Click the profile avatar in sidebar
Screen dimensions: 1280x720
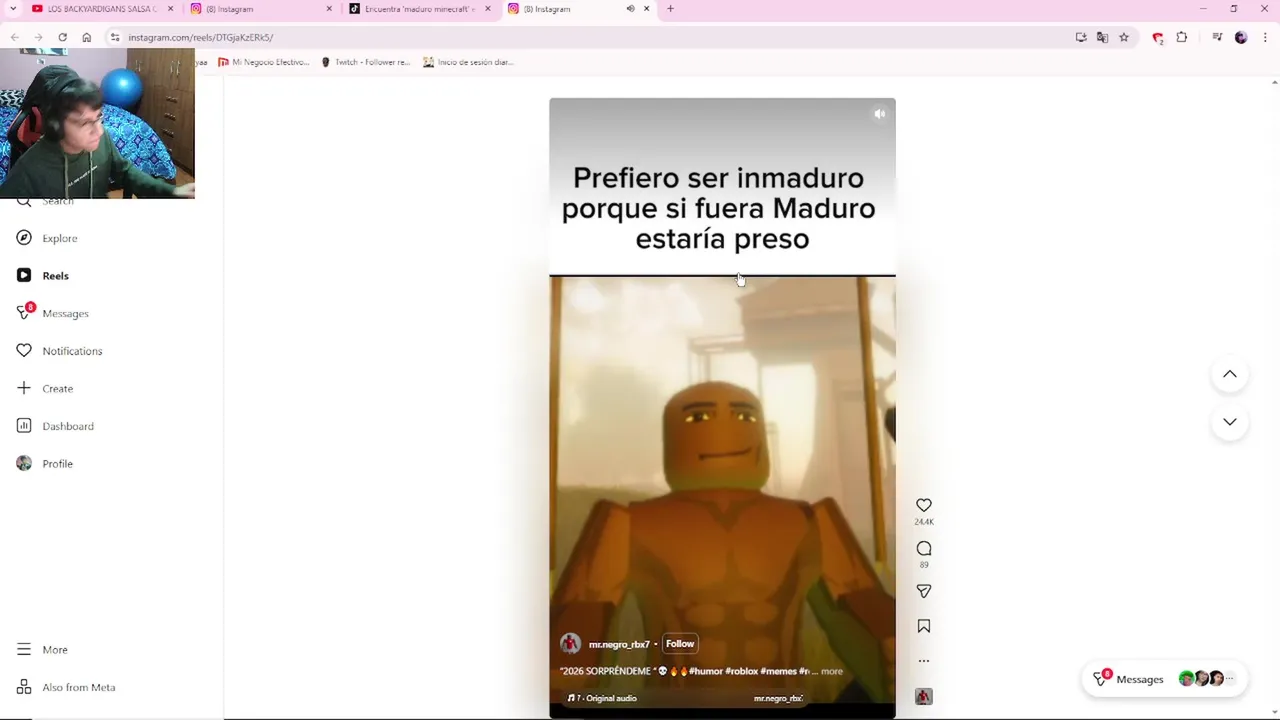pyautogui.click(x=24, y=464)
